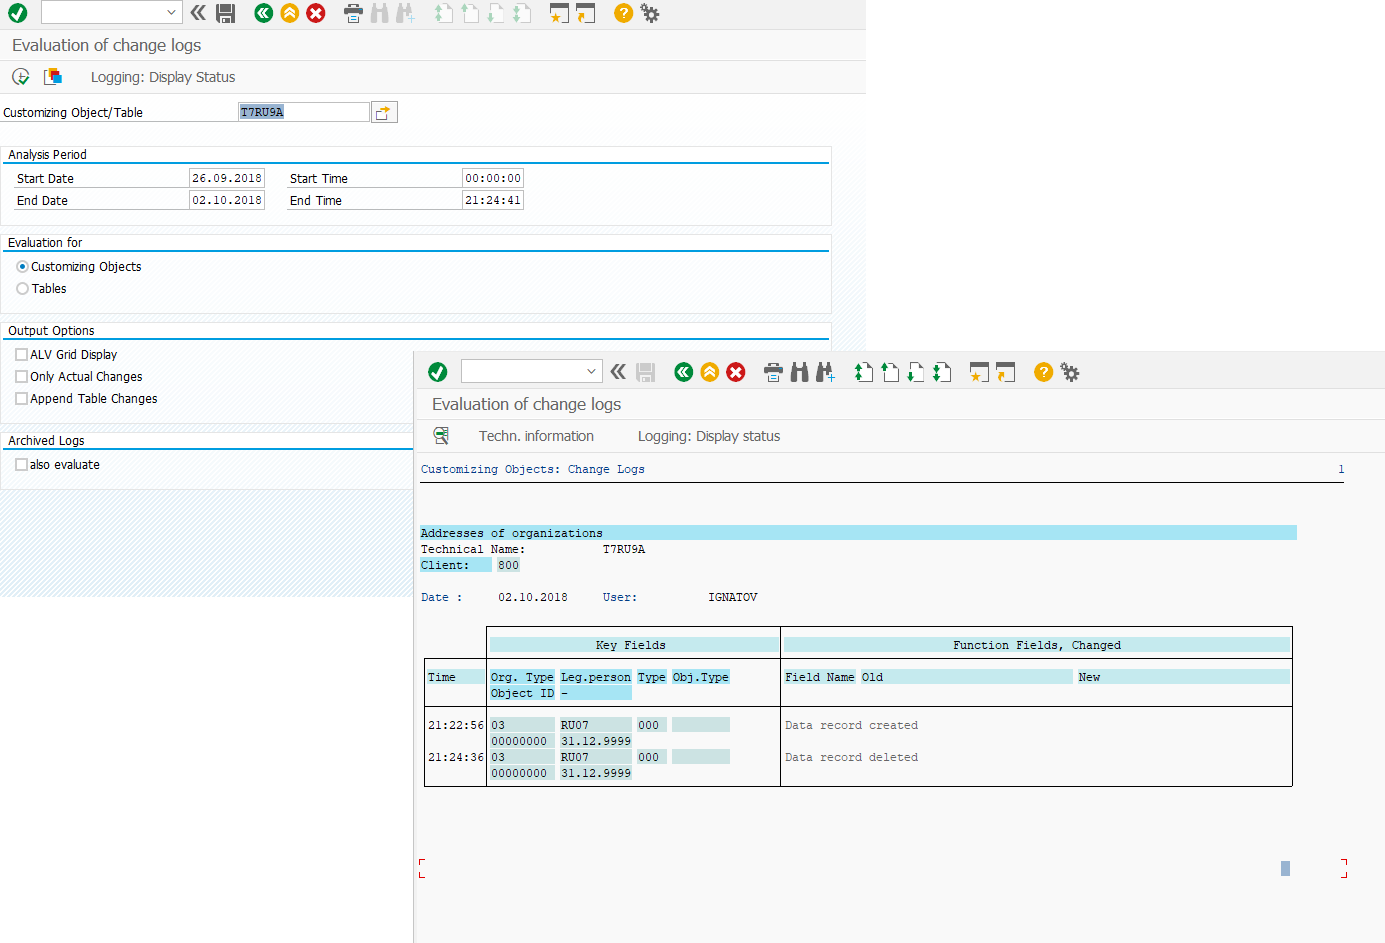Viewport: 1385px width, 943px height.
Task: Click horizontal scrollbar thumb in change logs window
Action: tap(1285, 868)
